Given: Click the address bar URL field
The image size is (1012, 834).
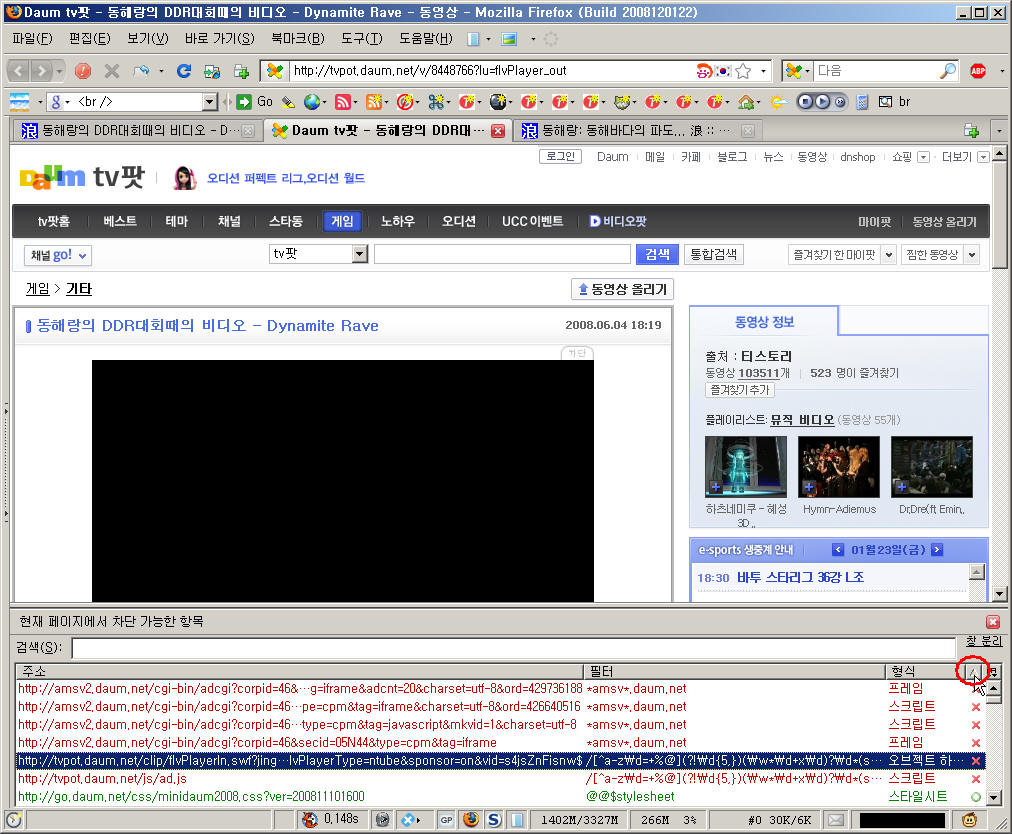Looking at the screenshot, I should (x=491, y=71).
